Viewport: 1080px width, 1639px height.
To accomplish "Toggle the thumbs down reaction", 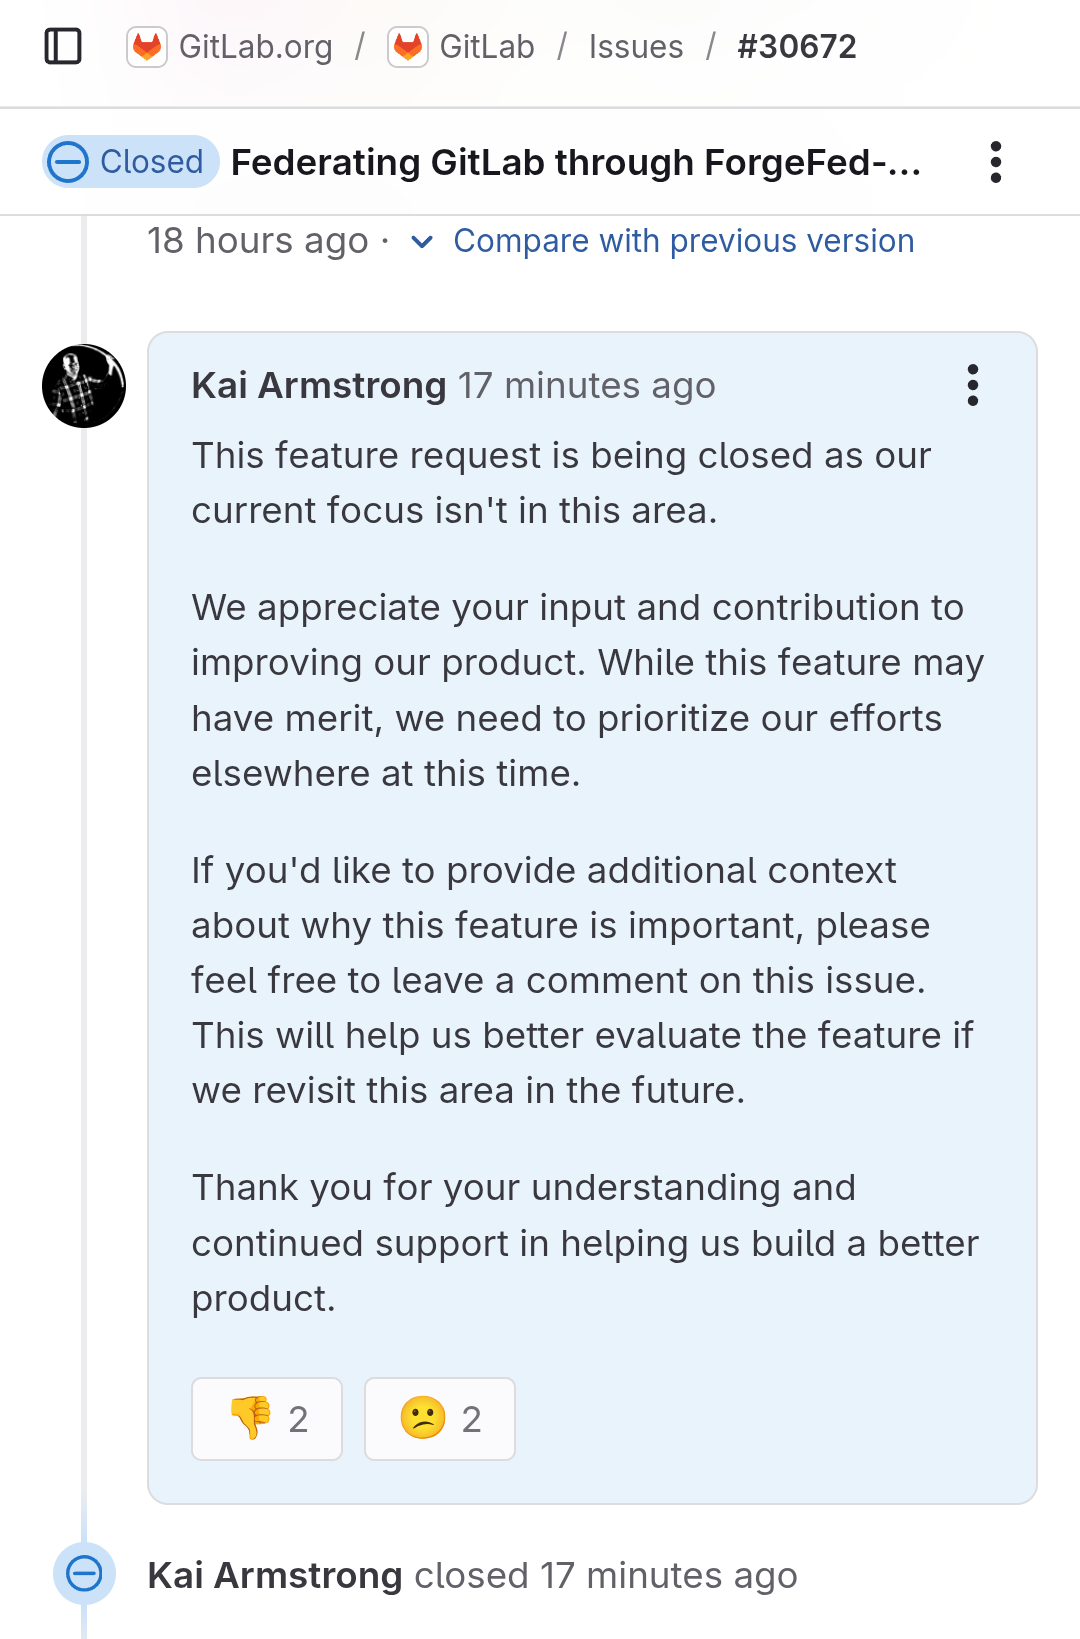I will coord(267,1419).
